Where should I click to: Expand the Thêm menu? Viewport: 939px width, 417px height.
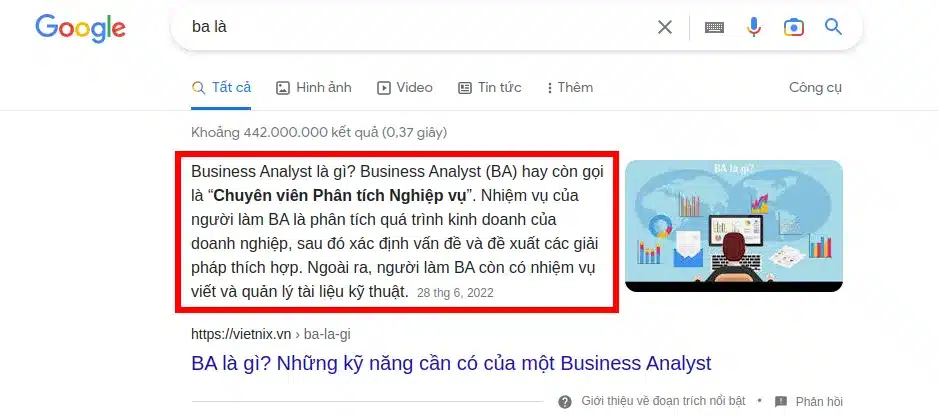570,87
